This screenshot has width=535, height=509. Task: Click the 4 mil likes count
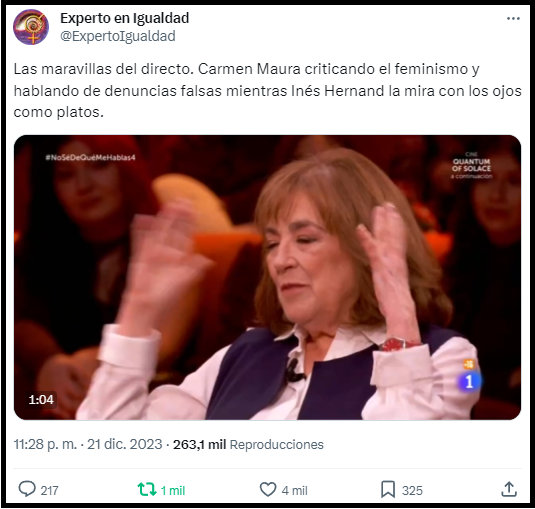(x=294, y=491)
